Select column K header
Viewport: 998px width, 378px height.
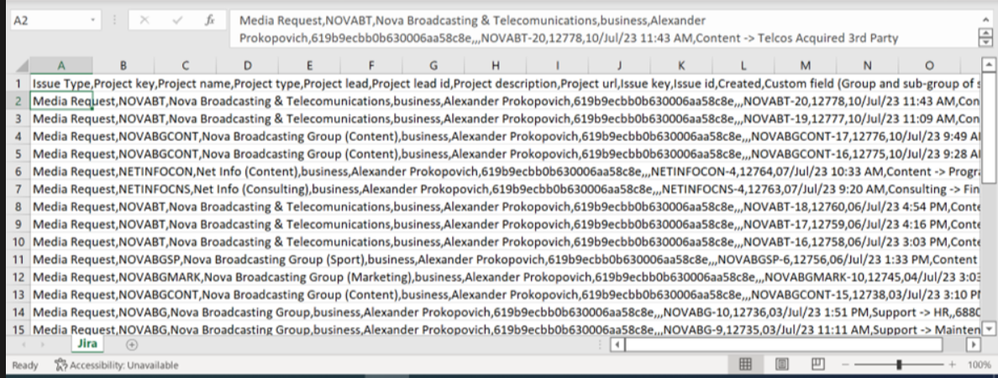coord(681,66)
